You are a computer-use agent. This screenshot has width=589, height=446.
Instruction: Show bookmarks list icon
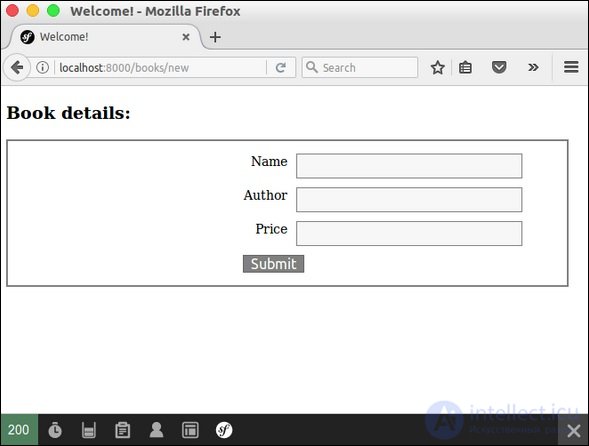tap(465, 68)
